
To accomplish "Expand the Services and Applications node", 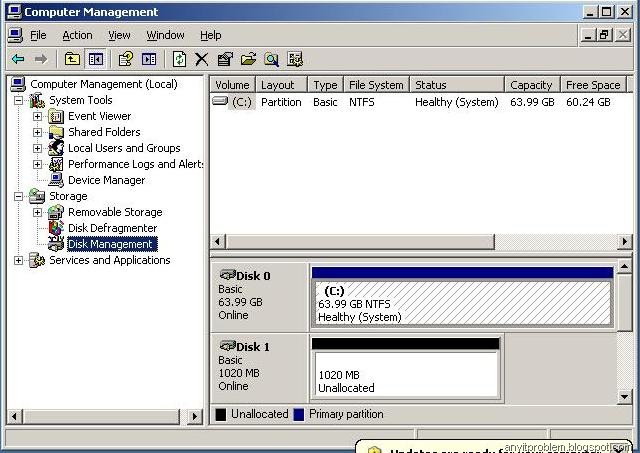I will coord(18,260).
